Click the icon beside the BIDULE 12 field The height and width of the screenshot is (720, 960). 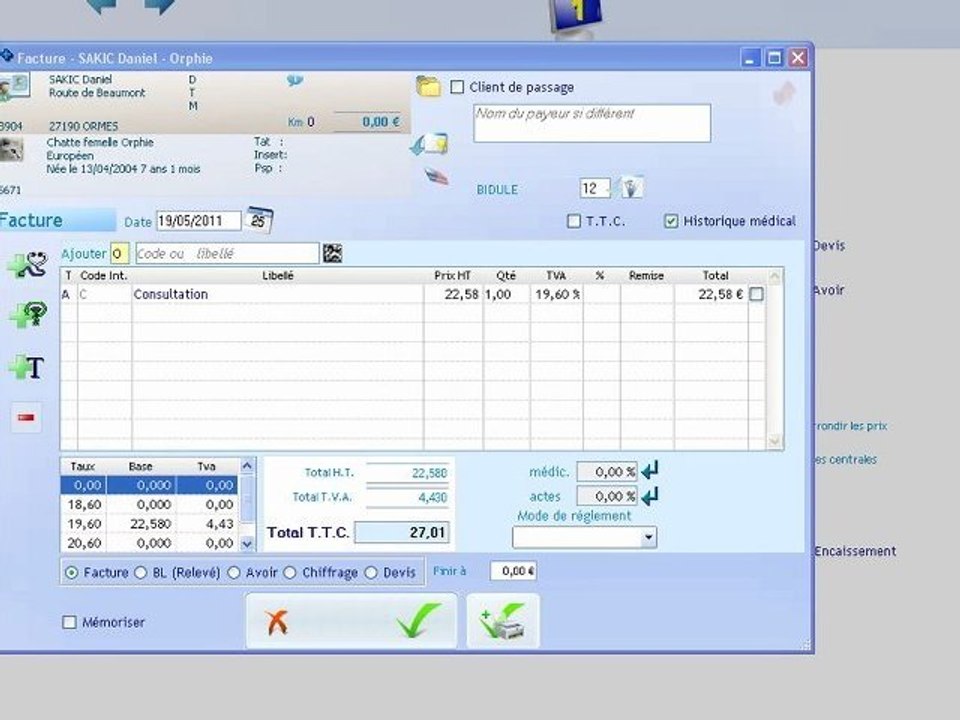pos(632,187)
